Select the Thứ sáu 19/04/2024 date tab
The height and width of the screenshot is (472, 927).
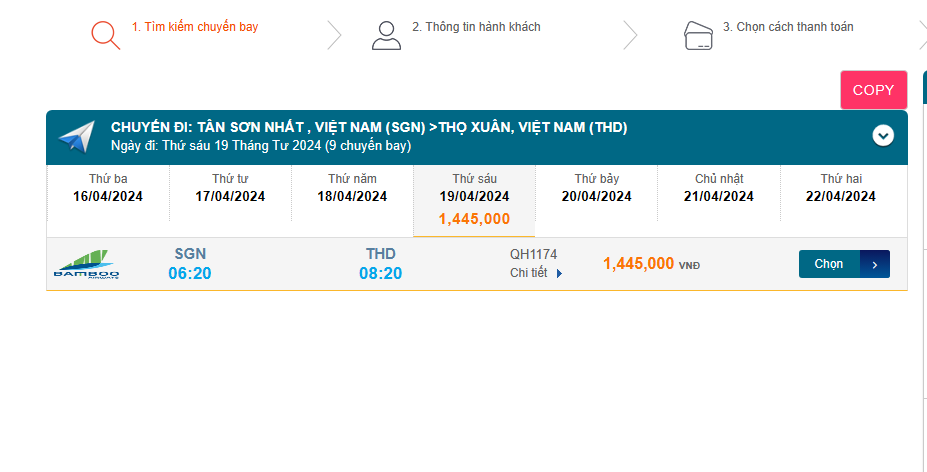click(x=474, y=199)
